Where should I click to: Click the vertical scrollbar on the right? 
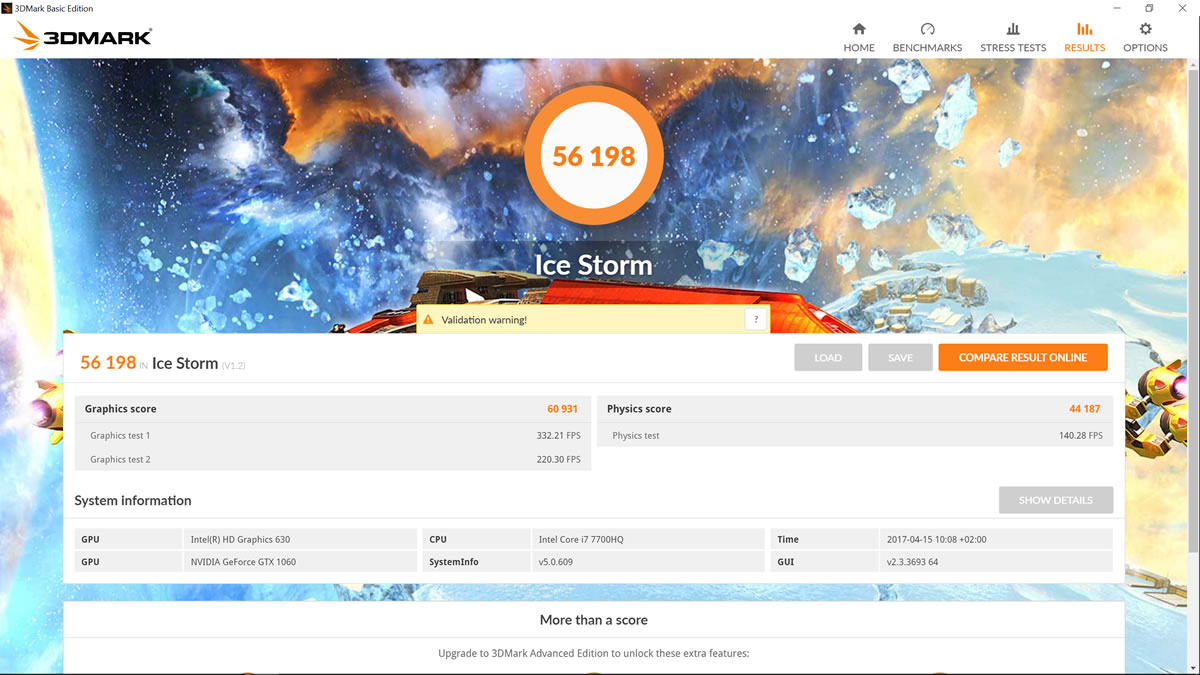pyautogui.click(x=1194, y=310)
